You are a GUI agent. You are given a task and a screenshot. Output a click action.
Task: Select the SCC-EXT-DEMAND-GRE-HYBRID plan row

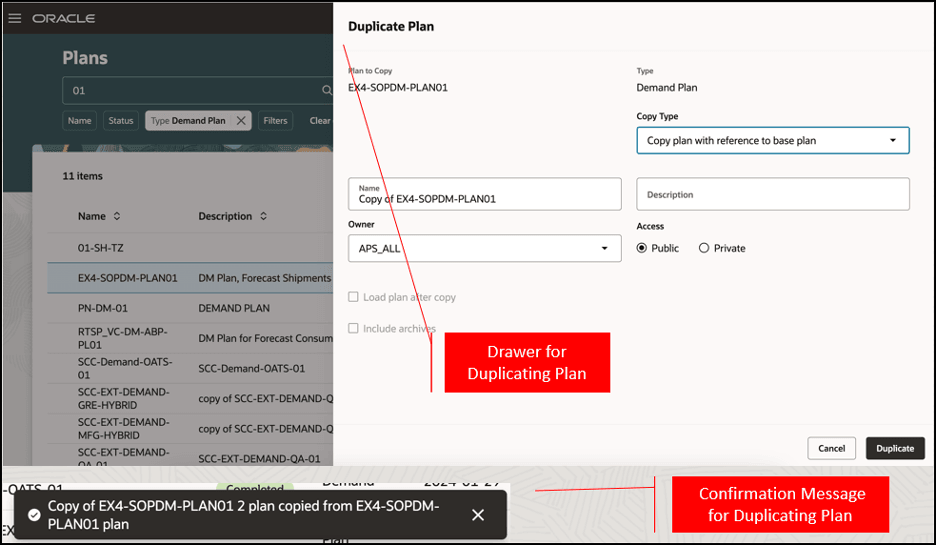click(x=190, y=398)
